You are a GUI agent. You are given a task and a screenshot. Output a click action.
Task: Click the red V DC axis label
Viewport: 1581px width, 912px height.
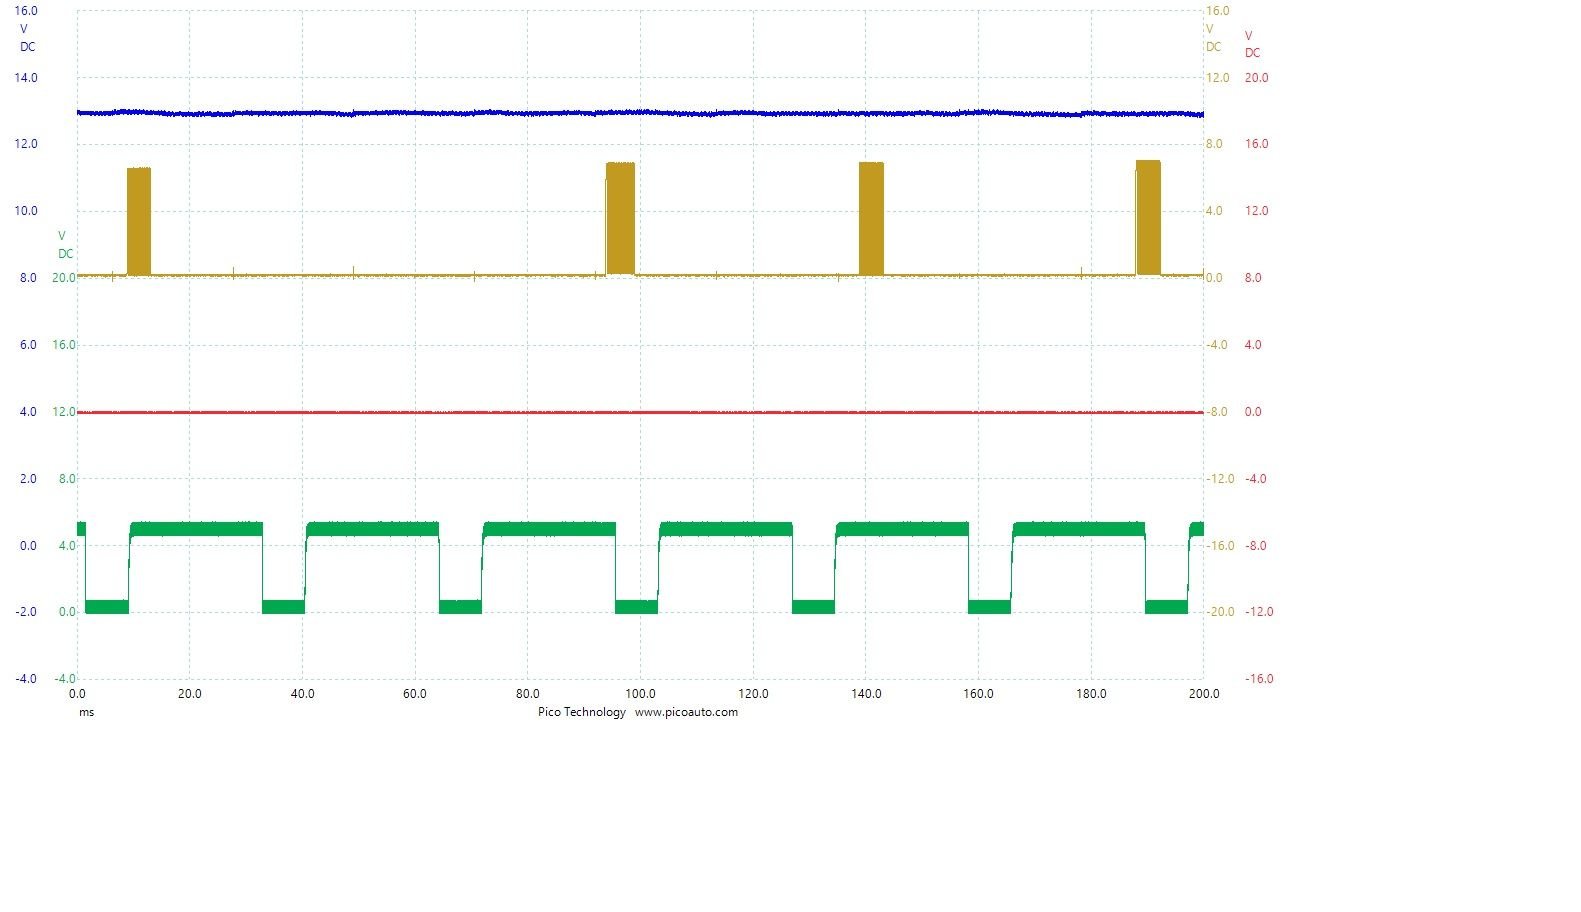coord(1252,44)
